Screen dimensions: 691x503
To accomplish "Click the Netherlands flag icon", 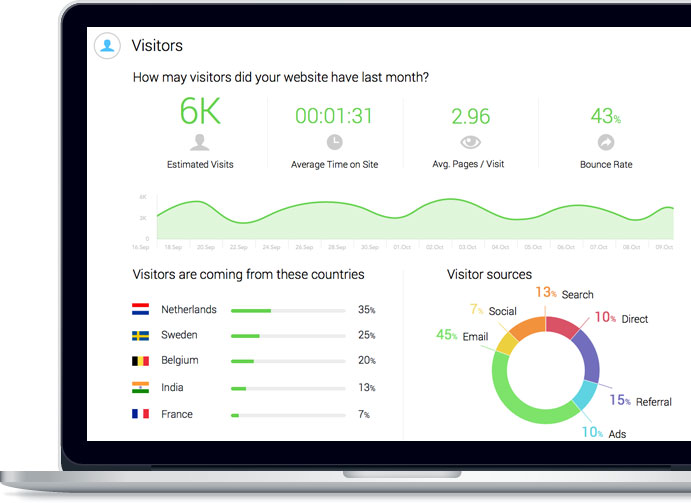I will coord(141,309).
